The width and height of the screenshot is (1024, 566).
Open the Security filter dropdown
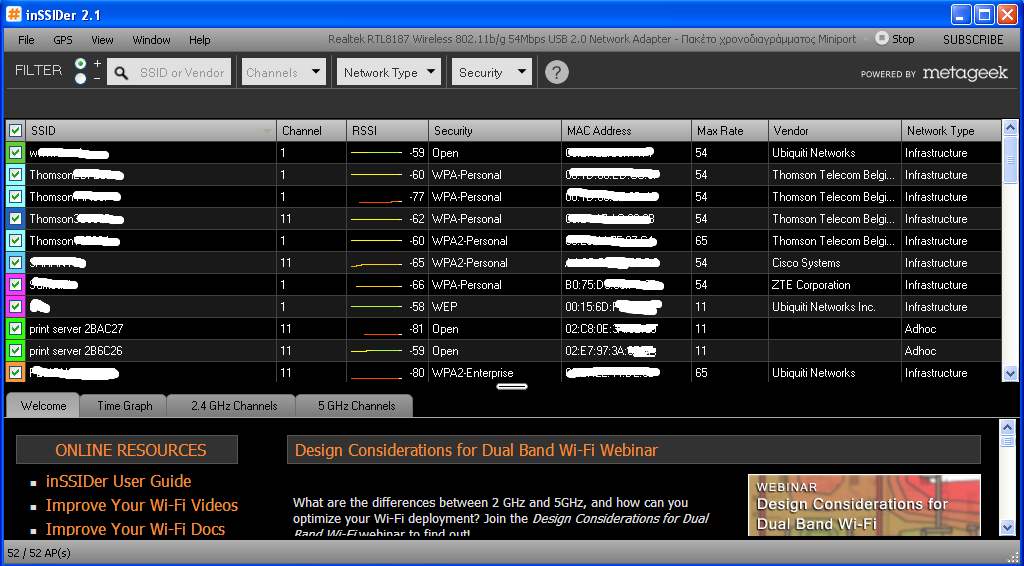[x=492, y=72]
